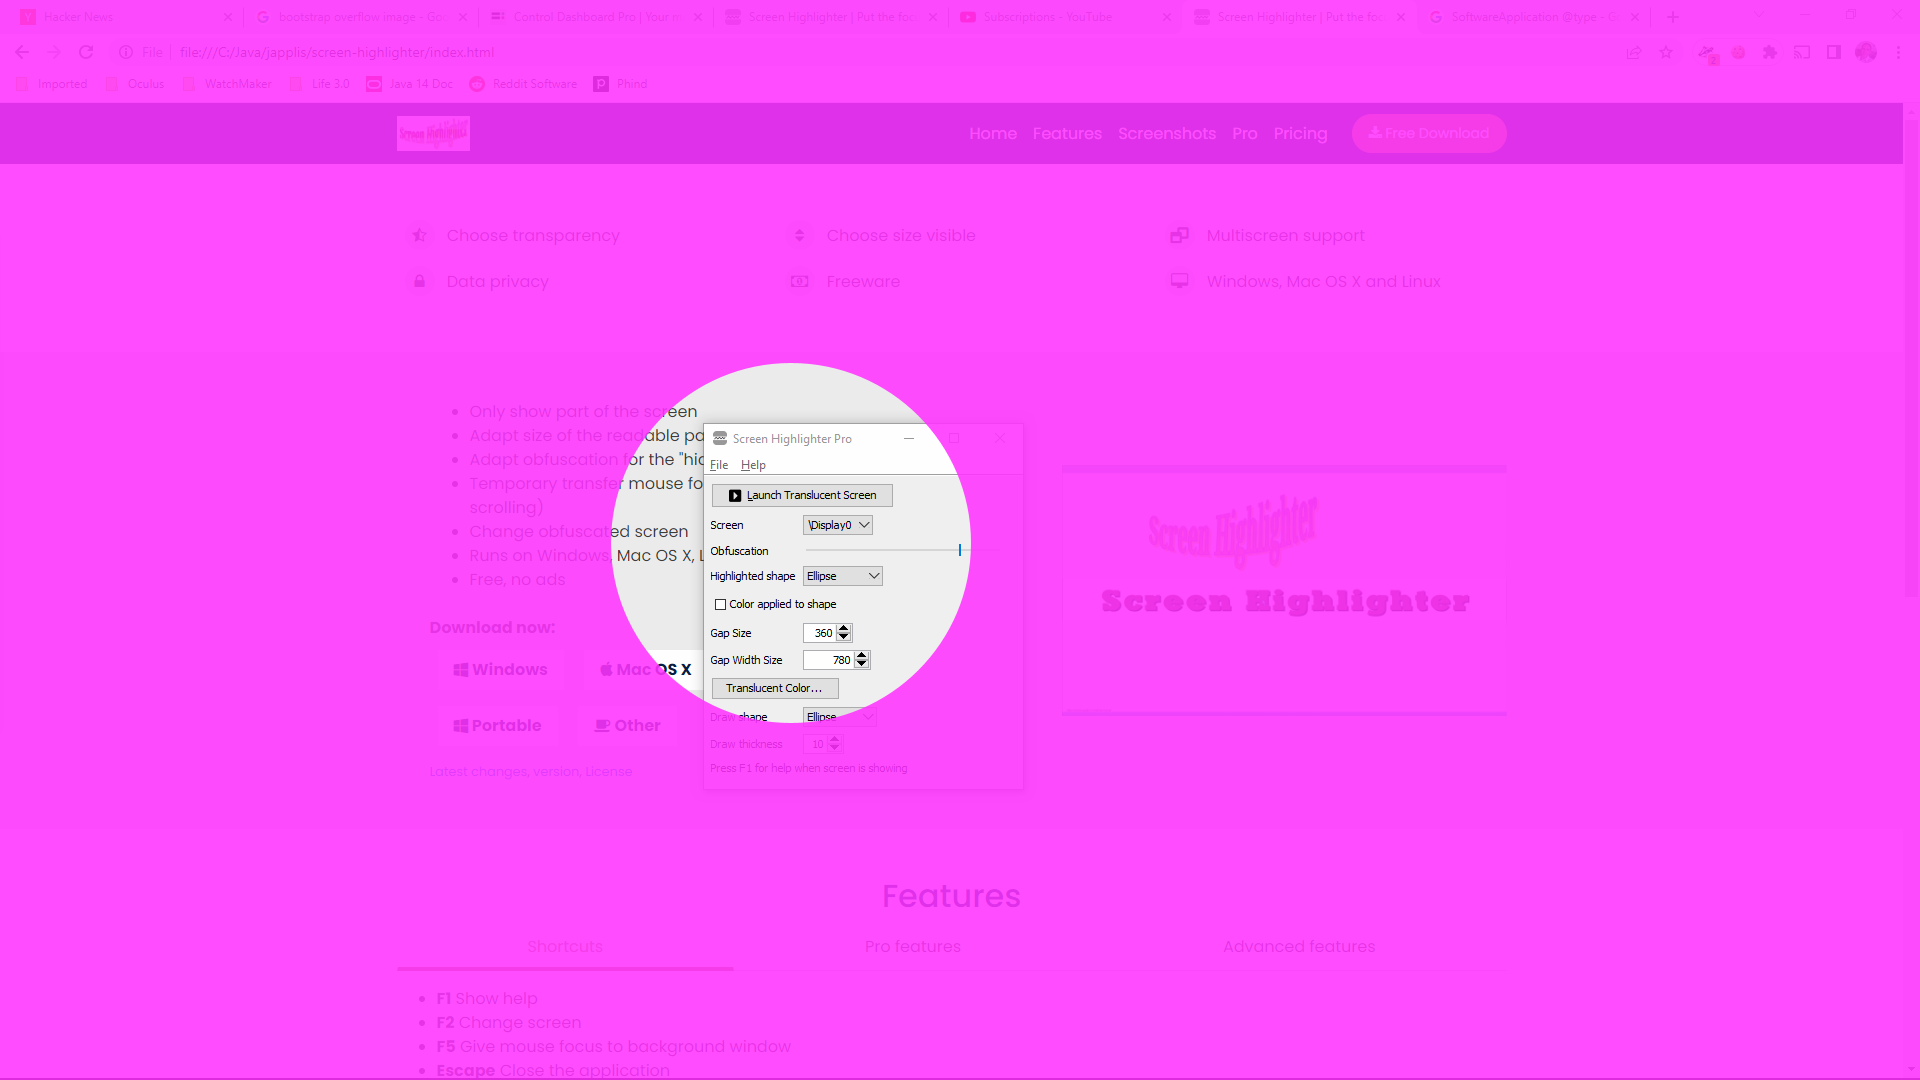Viewport: 1920px width, 1080px height.
Task: Decrease Gap Width Size with down arrow
Action: [862, 664]
